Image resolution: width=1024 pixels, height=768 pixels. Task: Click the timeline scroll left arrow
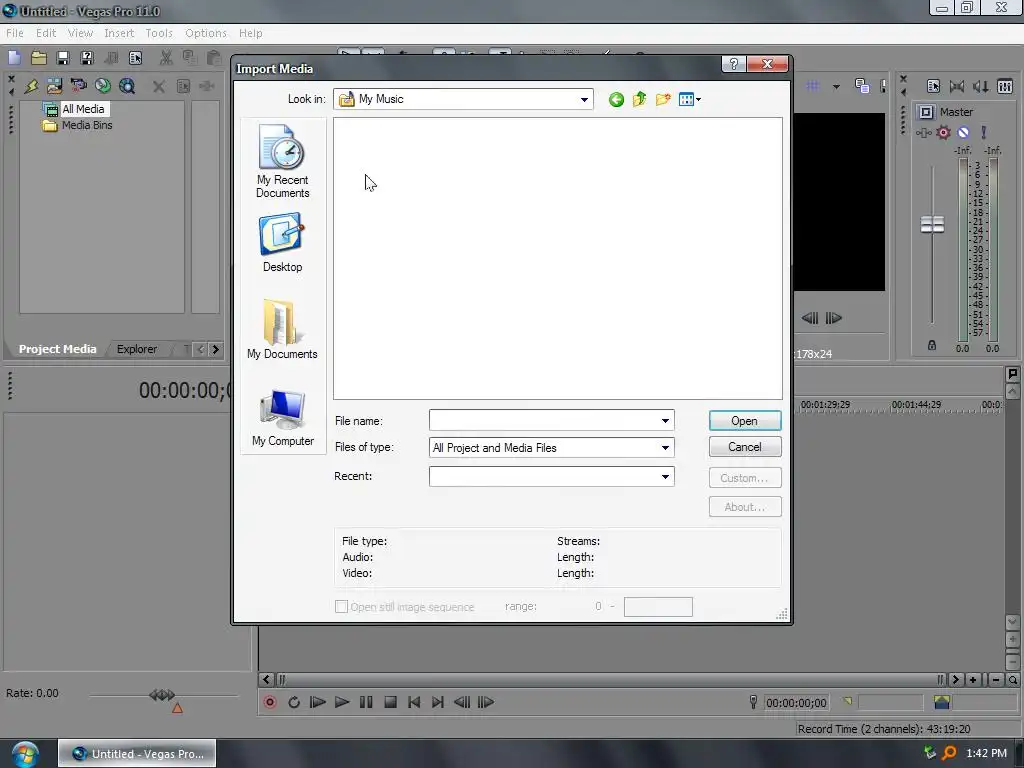(266, 680)
